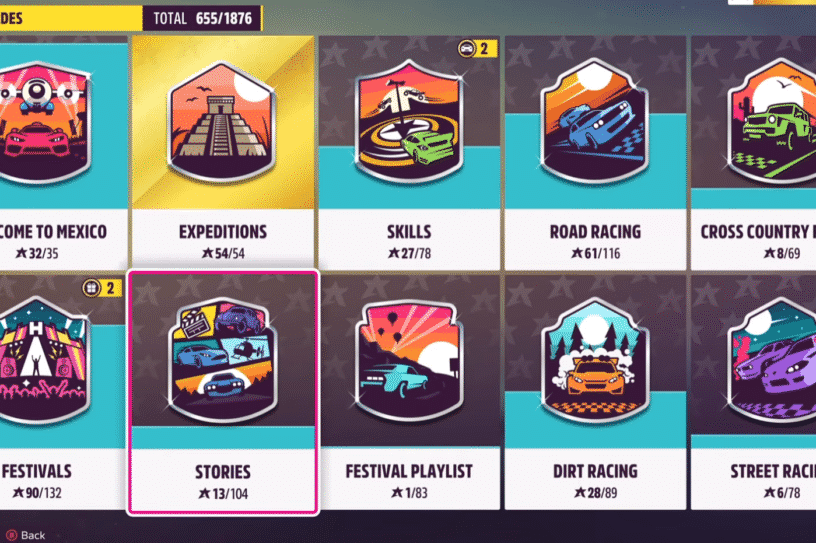Open the Stories film clapper badge
This screenshot has height=543, width=816.
click(223, 360)
